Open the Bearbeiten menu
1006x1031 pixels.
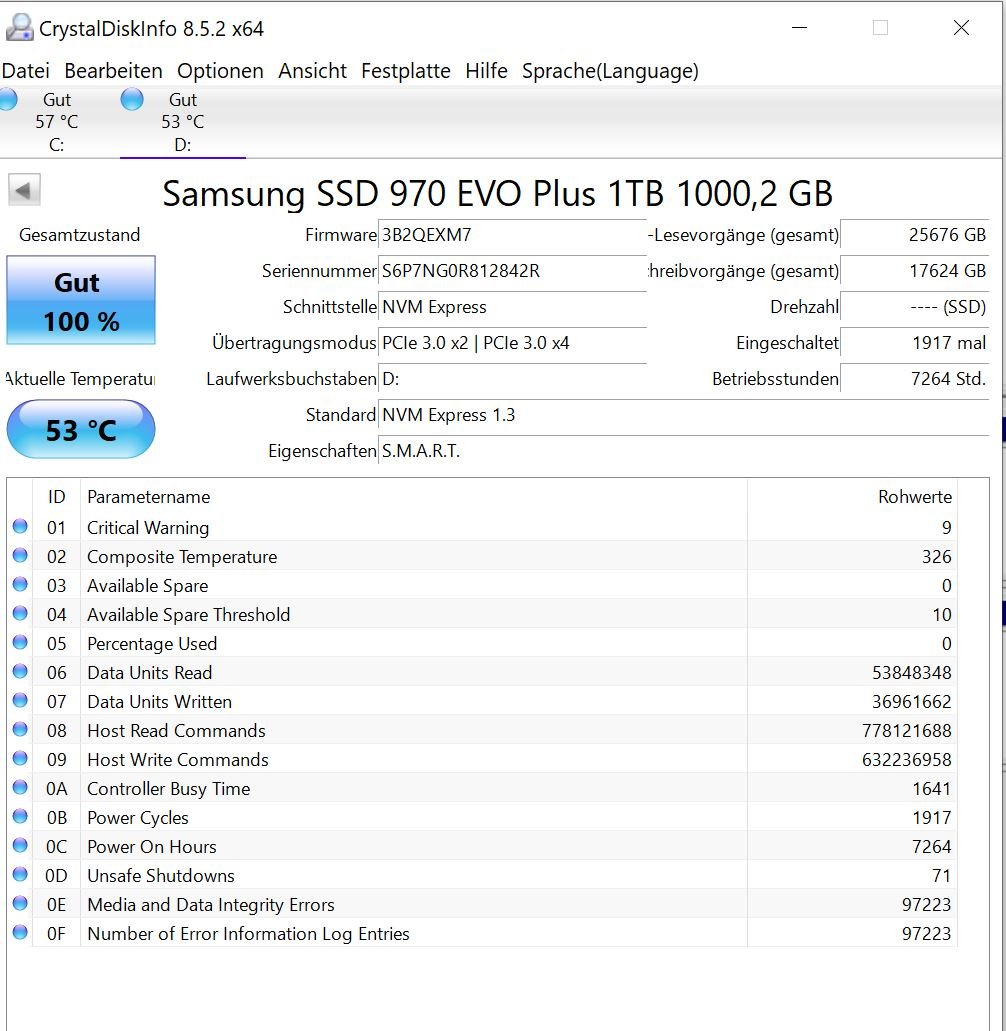pos(113,70)
